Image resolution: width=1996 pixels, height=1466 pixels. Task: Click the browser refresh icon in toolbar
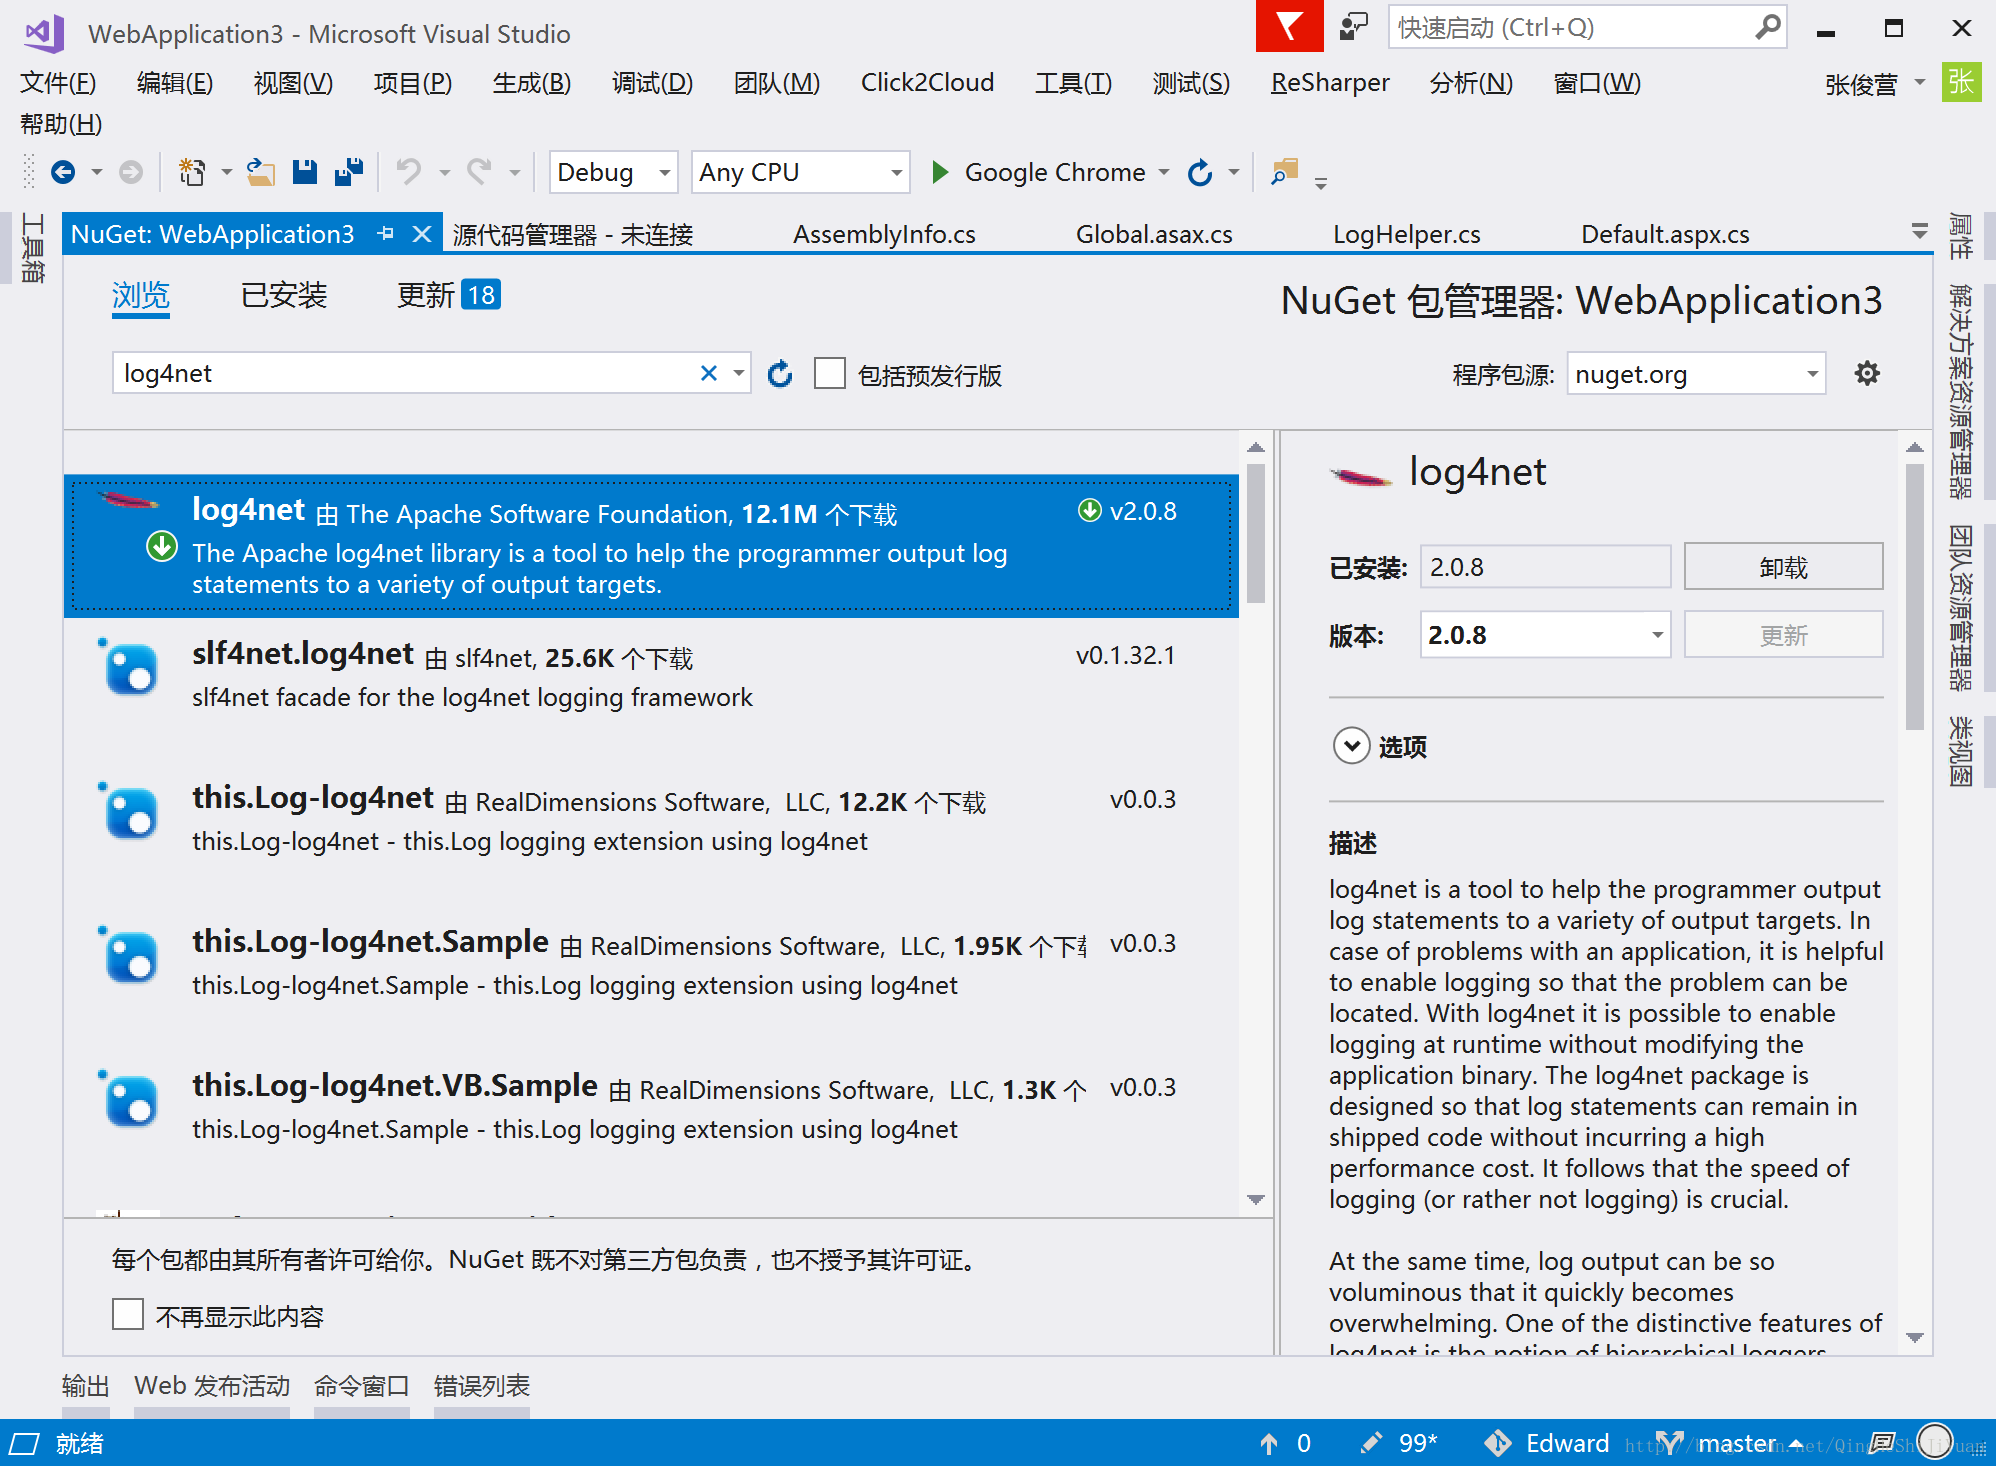tap(1200, 172)
